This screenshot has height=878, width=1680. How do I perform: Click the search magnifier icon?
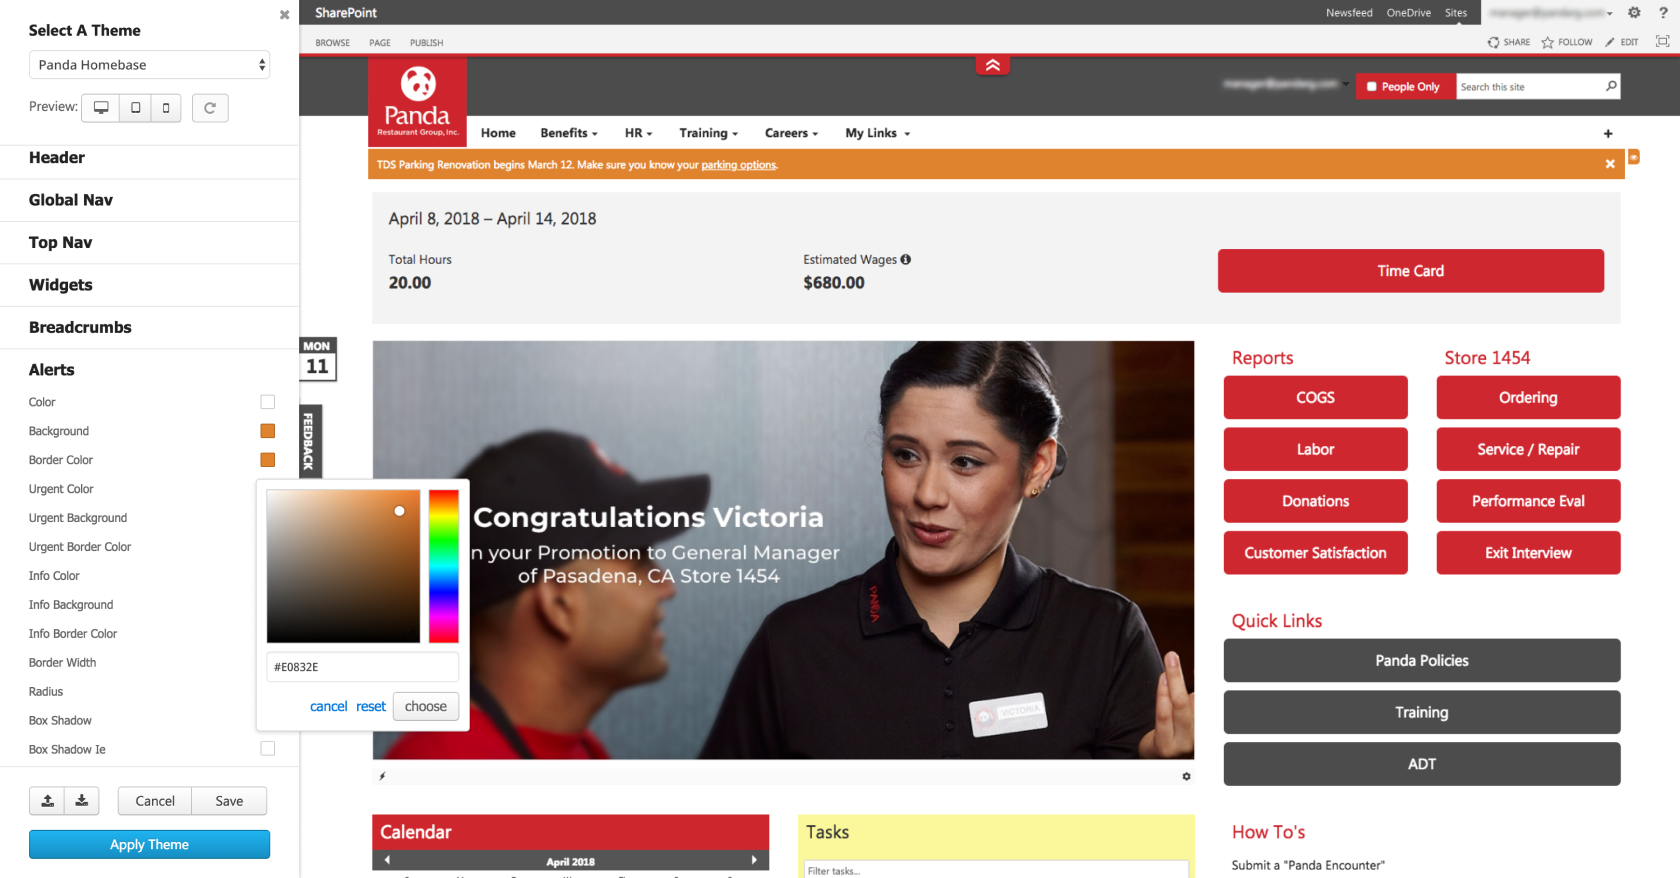[1611, 86]
